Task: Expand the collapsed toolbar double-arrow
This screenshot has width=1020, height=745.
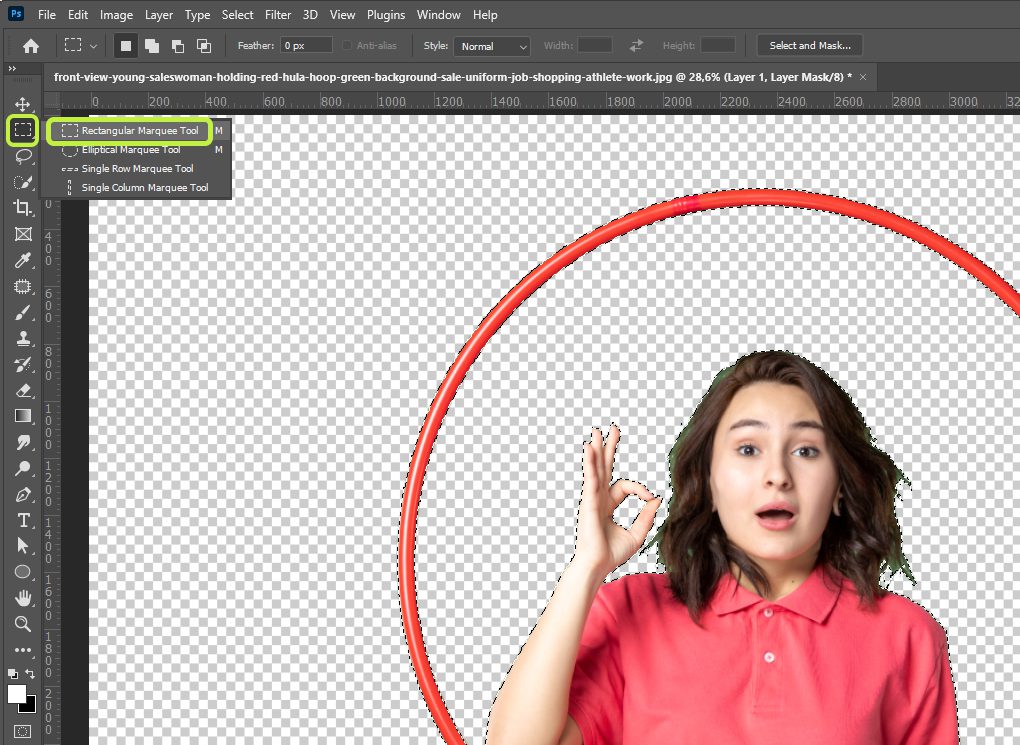Action: (12, 69)
